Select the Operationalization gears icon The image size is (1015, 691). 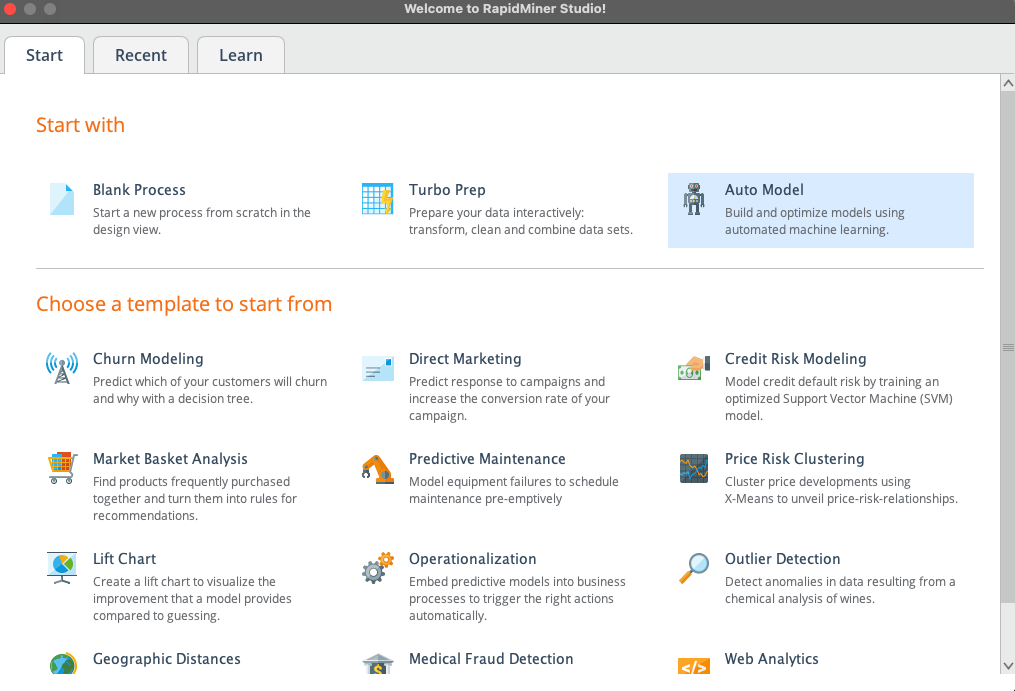[x=377, y=568]
